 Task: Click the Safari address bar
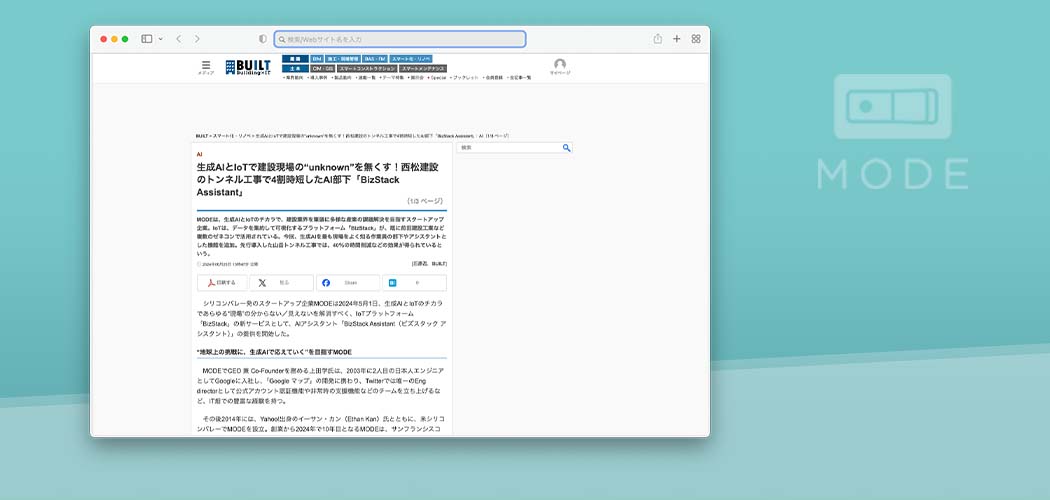click(x=400, y=39)
